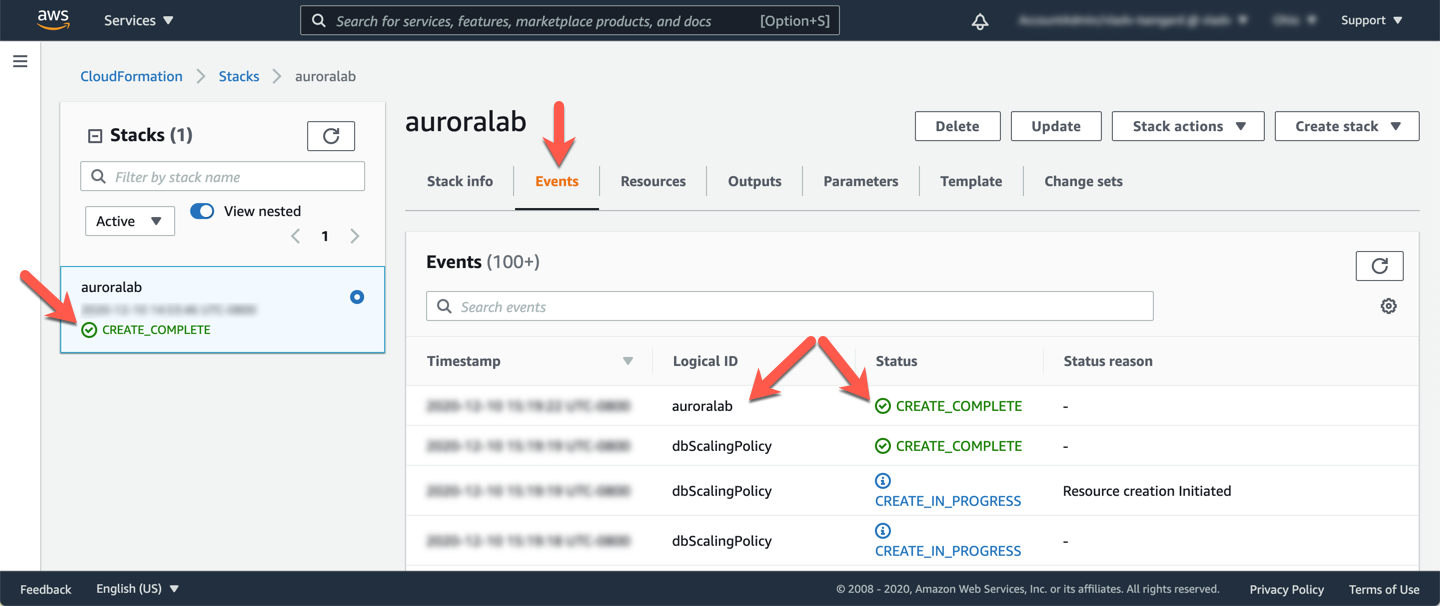Open the hamburger navigation menu
Screen dimensions: 1440x606
19,62
